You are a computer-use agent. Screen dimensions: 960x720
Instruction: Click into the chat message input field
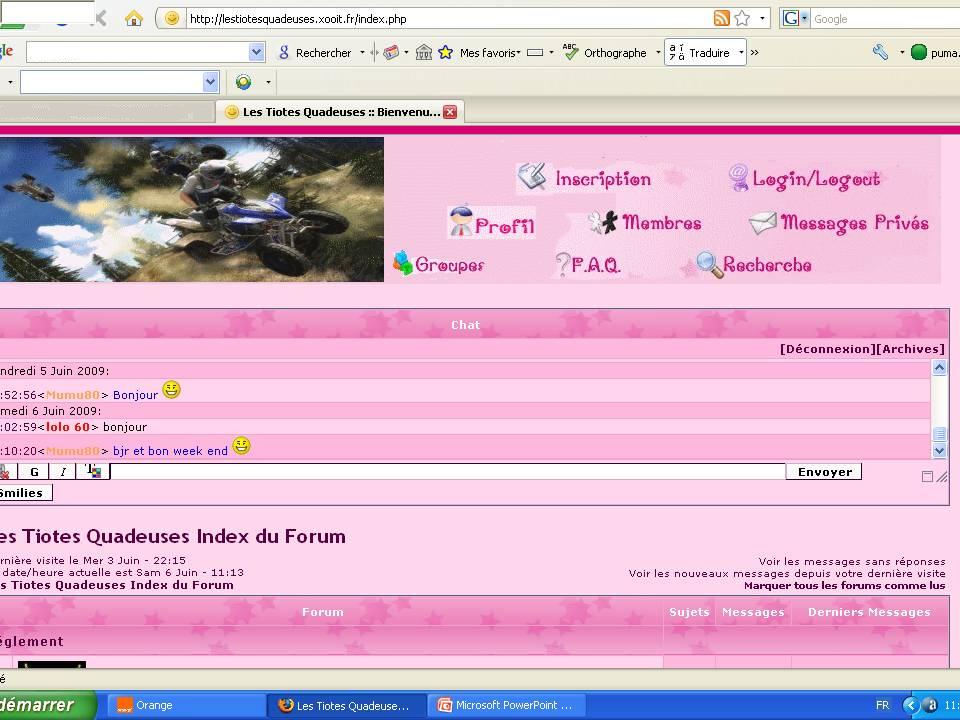(447, 472)
